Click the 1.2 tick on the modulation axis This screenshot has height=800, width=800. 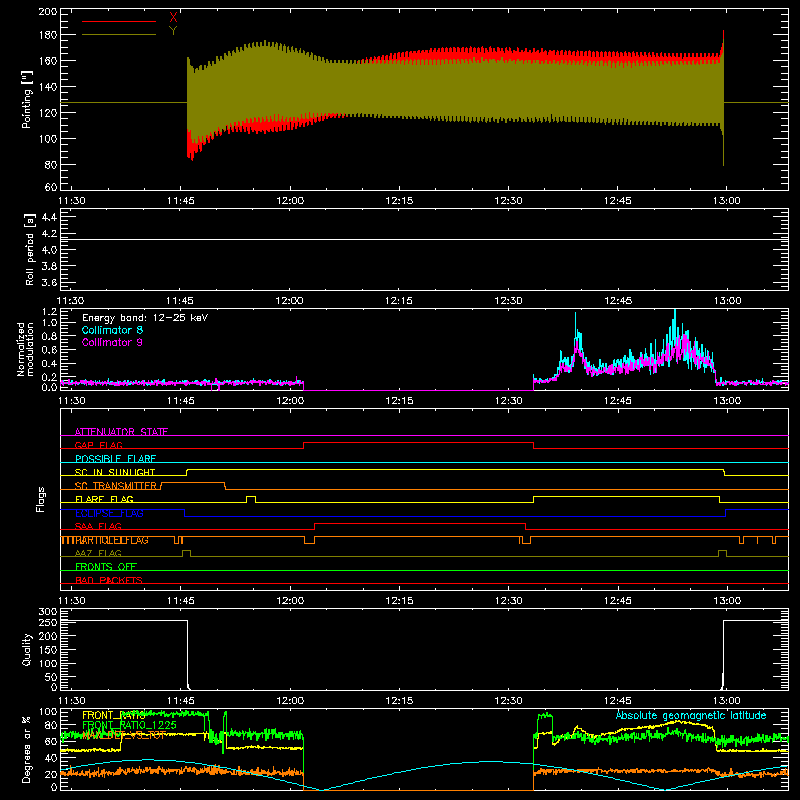point(49,312)
